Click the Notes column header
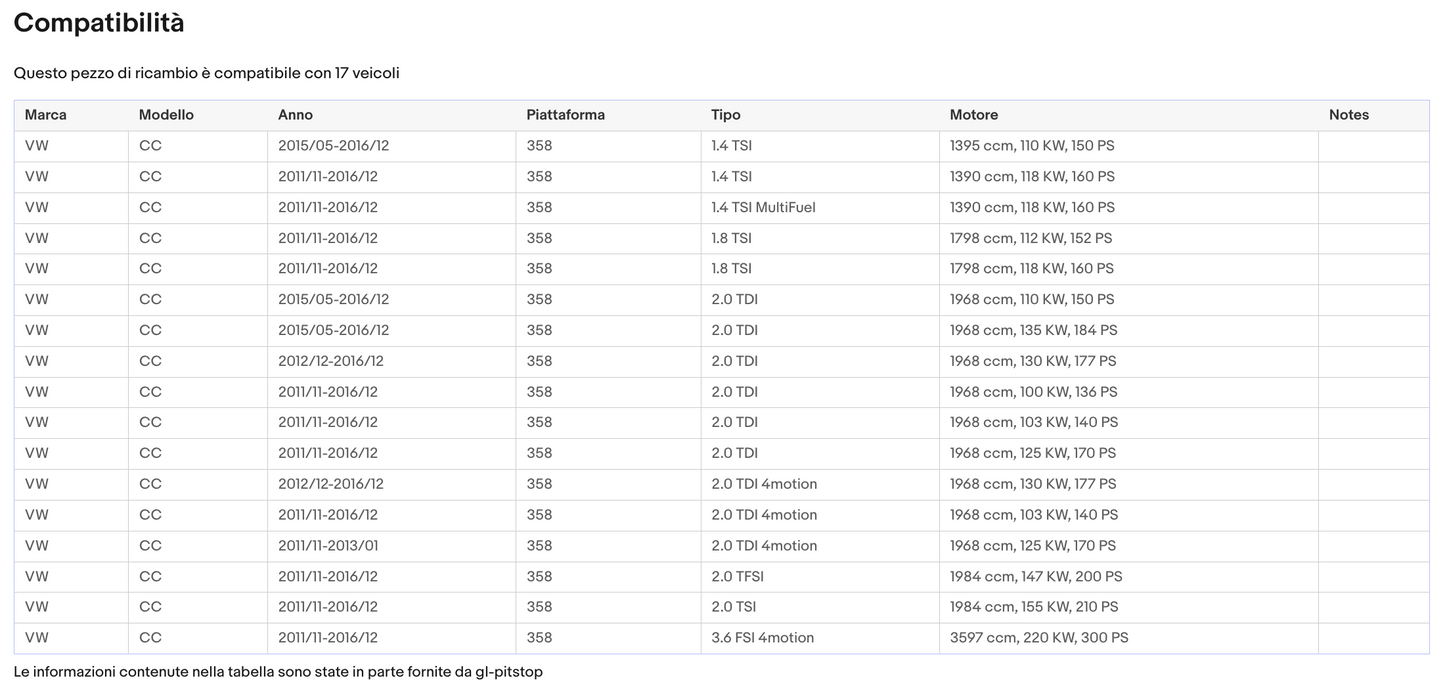 [1348, 115]
